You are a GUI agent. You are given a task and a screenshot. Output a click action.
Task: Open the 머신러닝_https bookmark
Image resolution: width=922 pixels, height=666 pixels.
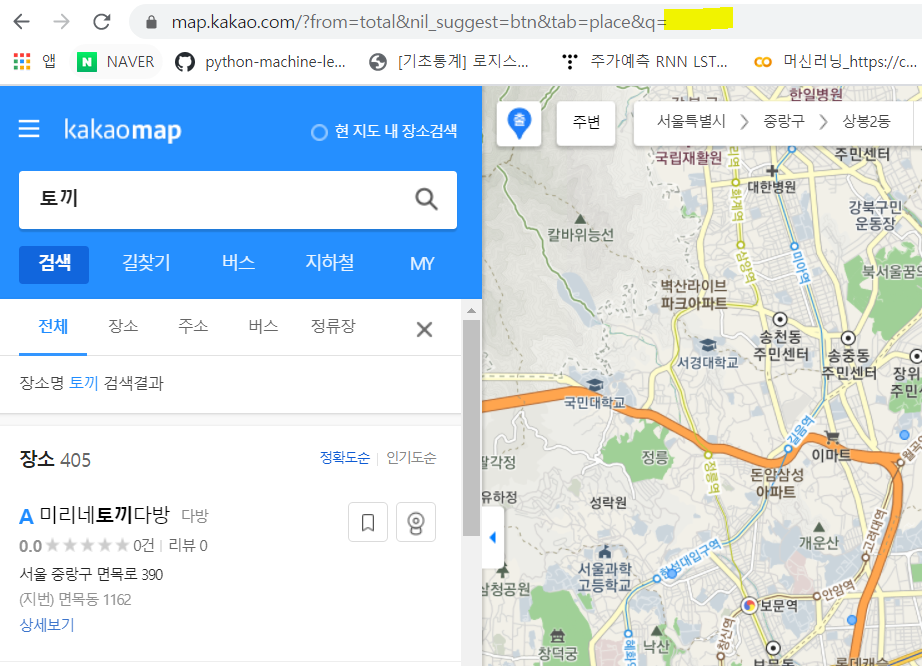tap(835, 61)
